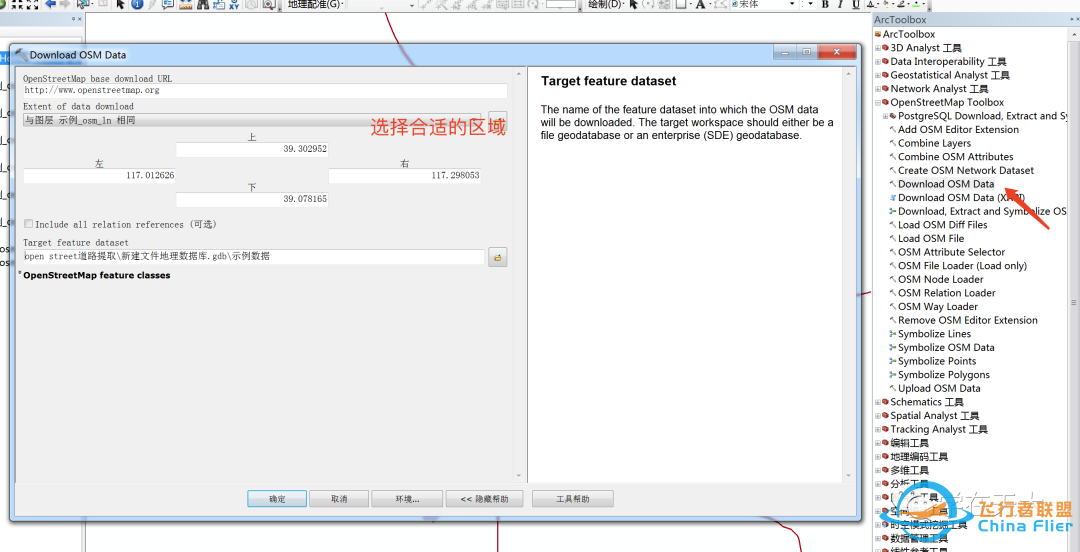Go back to previous map extent arrow
Viewport: 1080px width, 552px height.
coord(50,5)
